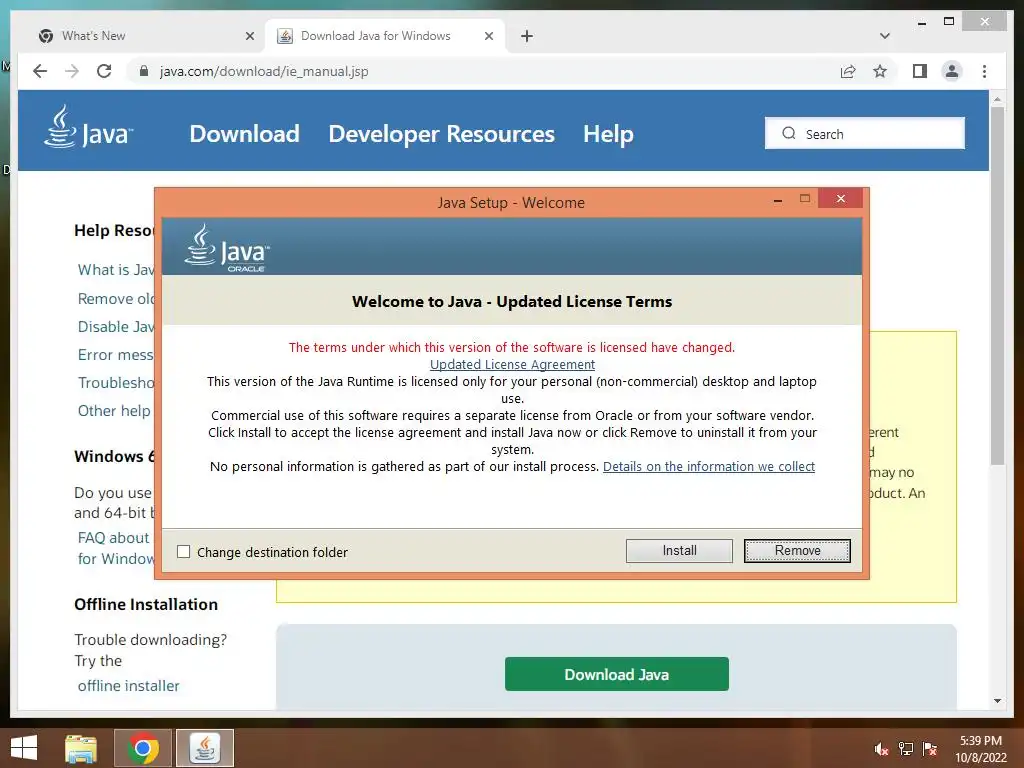
Task: Click the java.com URL in address bar
Action: tap(264, 71)
